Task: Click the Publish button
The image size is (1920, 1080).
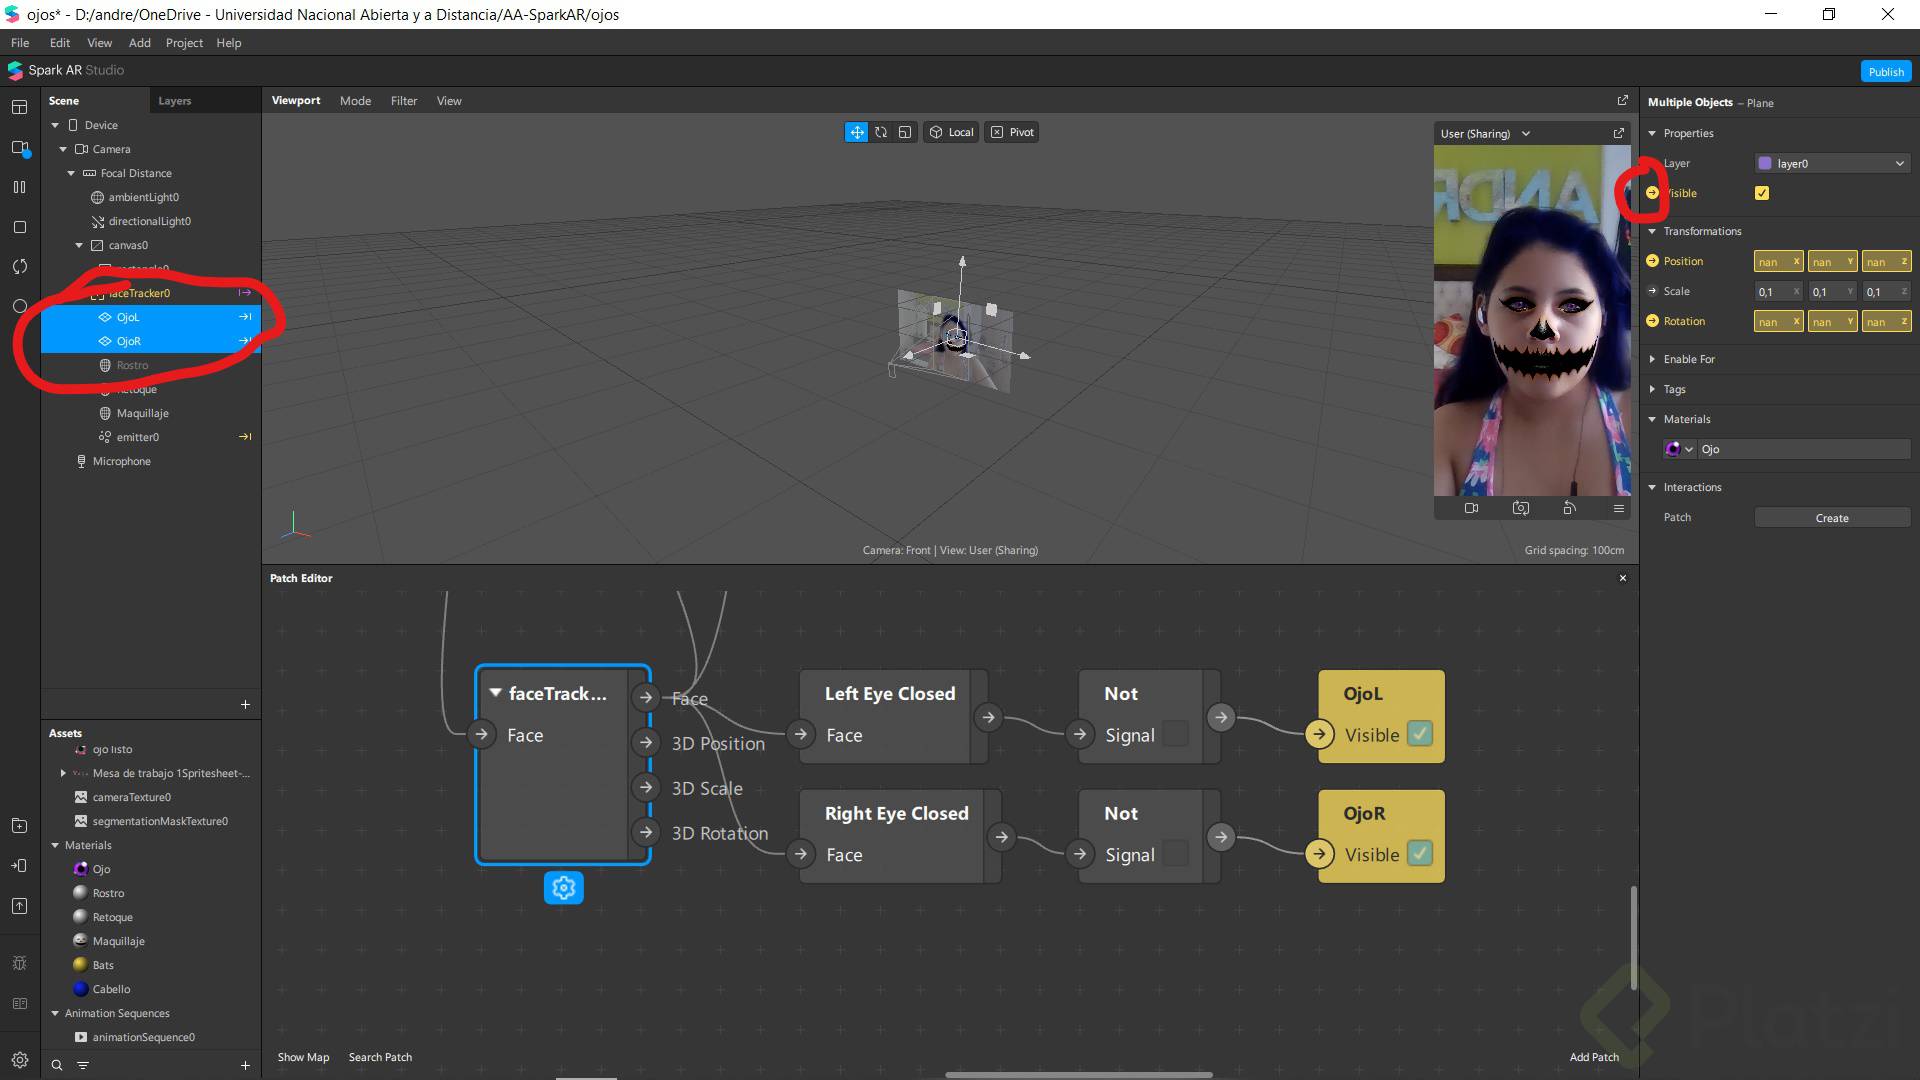Action: click(x=1885, y=71)
